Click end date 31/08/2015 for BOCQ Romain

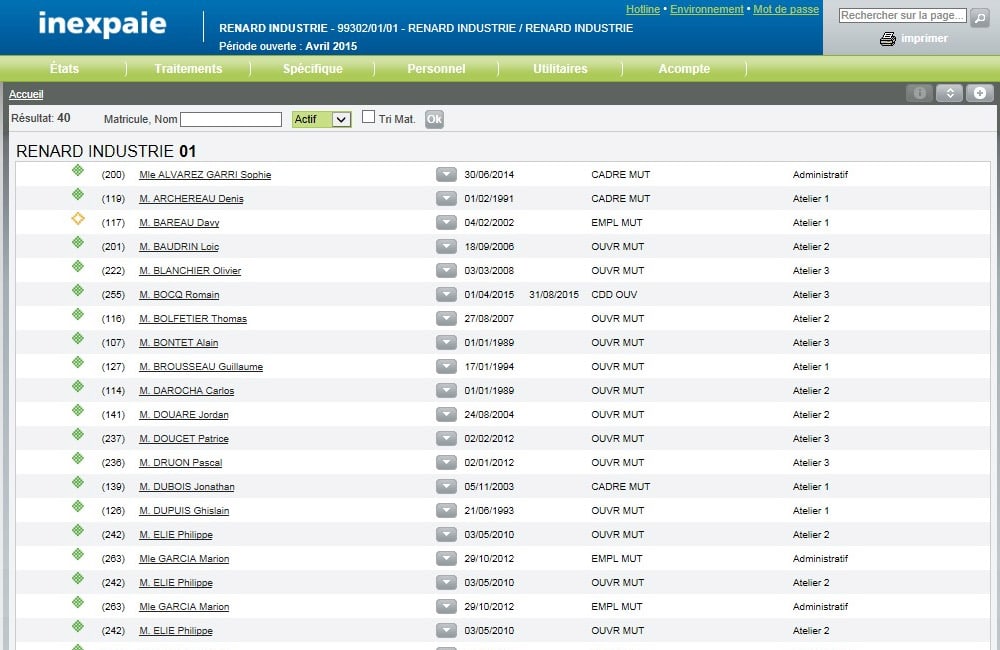click(554, 295)
